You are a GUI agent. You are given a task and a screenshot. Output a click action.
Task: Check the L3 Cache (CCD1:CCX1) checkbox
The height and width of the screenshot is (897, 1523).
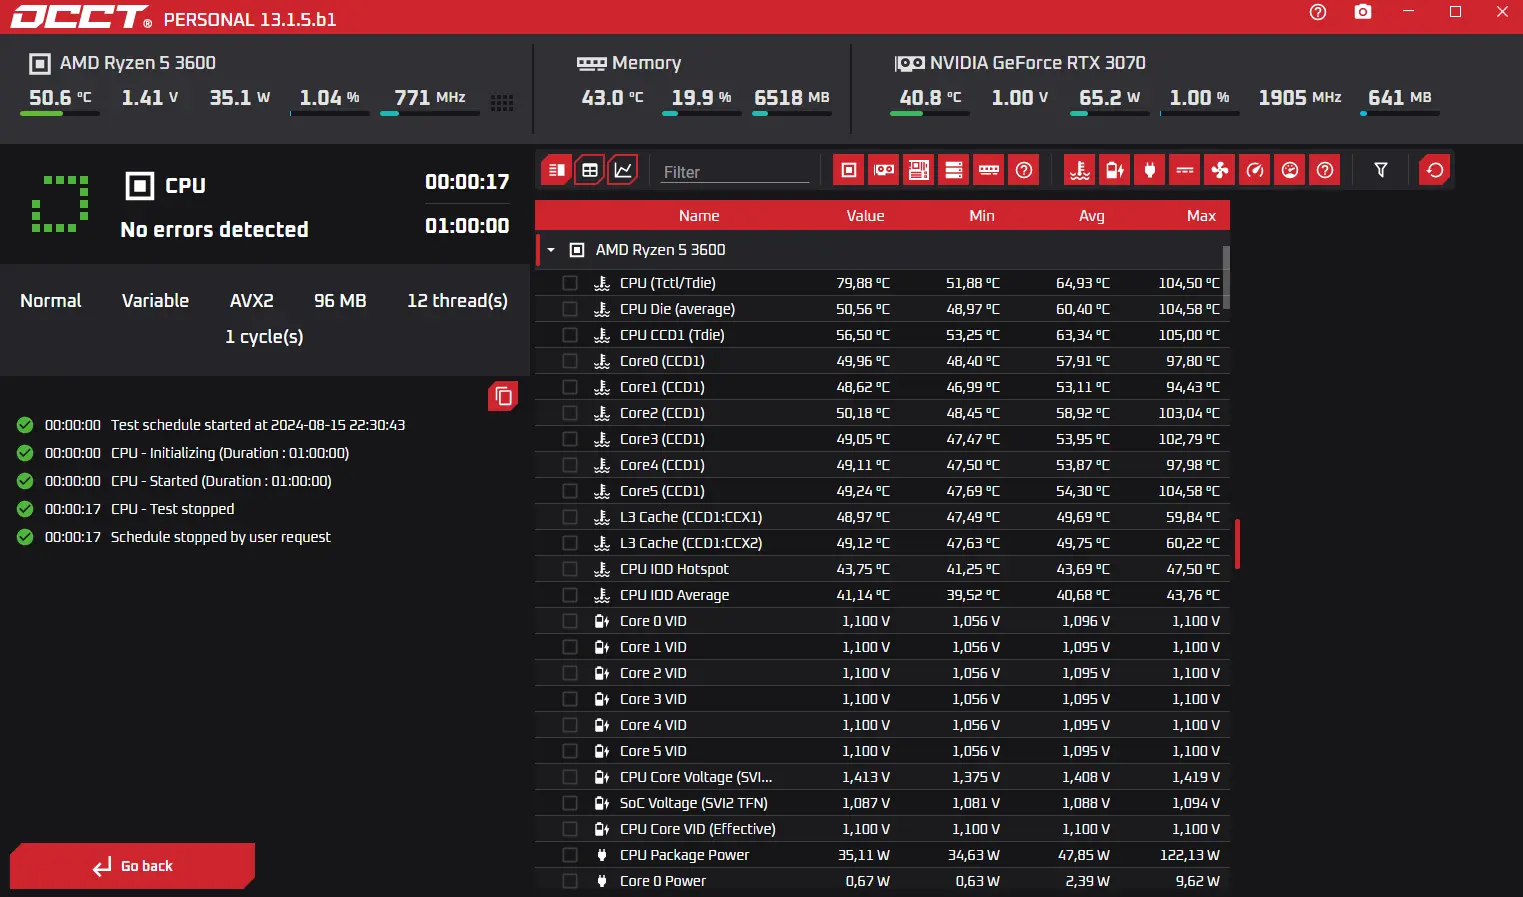coord(570,517)
